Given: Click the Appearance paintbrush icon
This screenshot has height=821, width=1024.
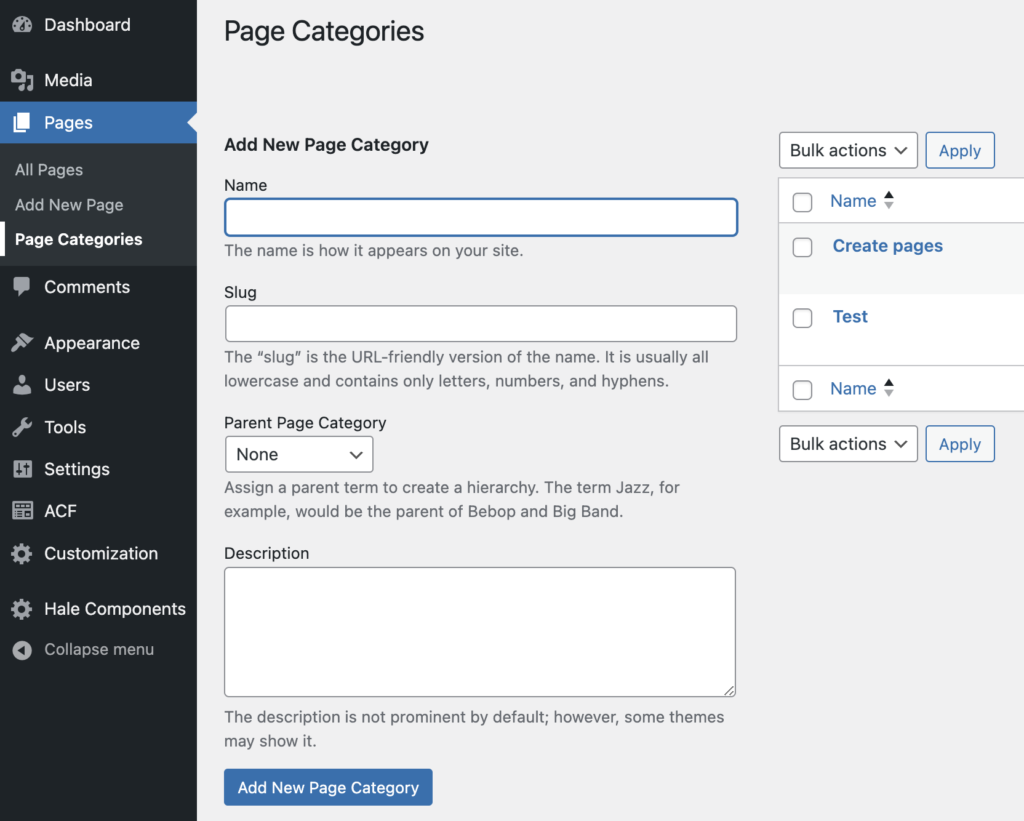Looking at the screenshot, I should point(22,343).
